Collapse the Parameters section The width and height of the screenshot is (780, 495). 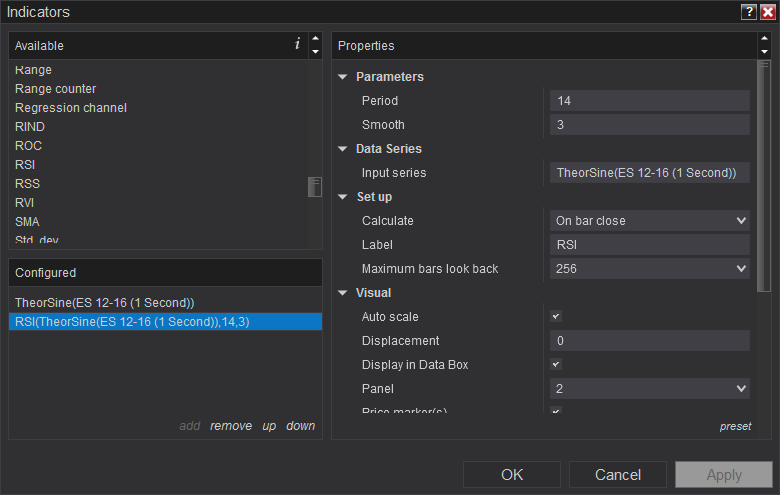343,77
